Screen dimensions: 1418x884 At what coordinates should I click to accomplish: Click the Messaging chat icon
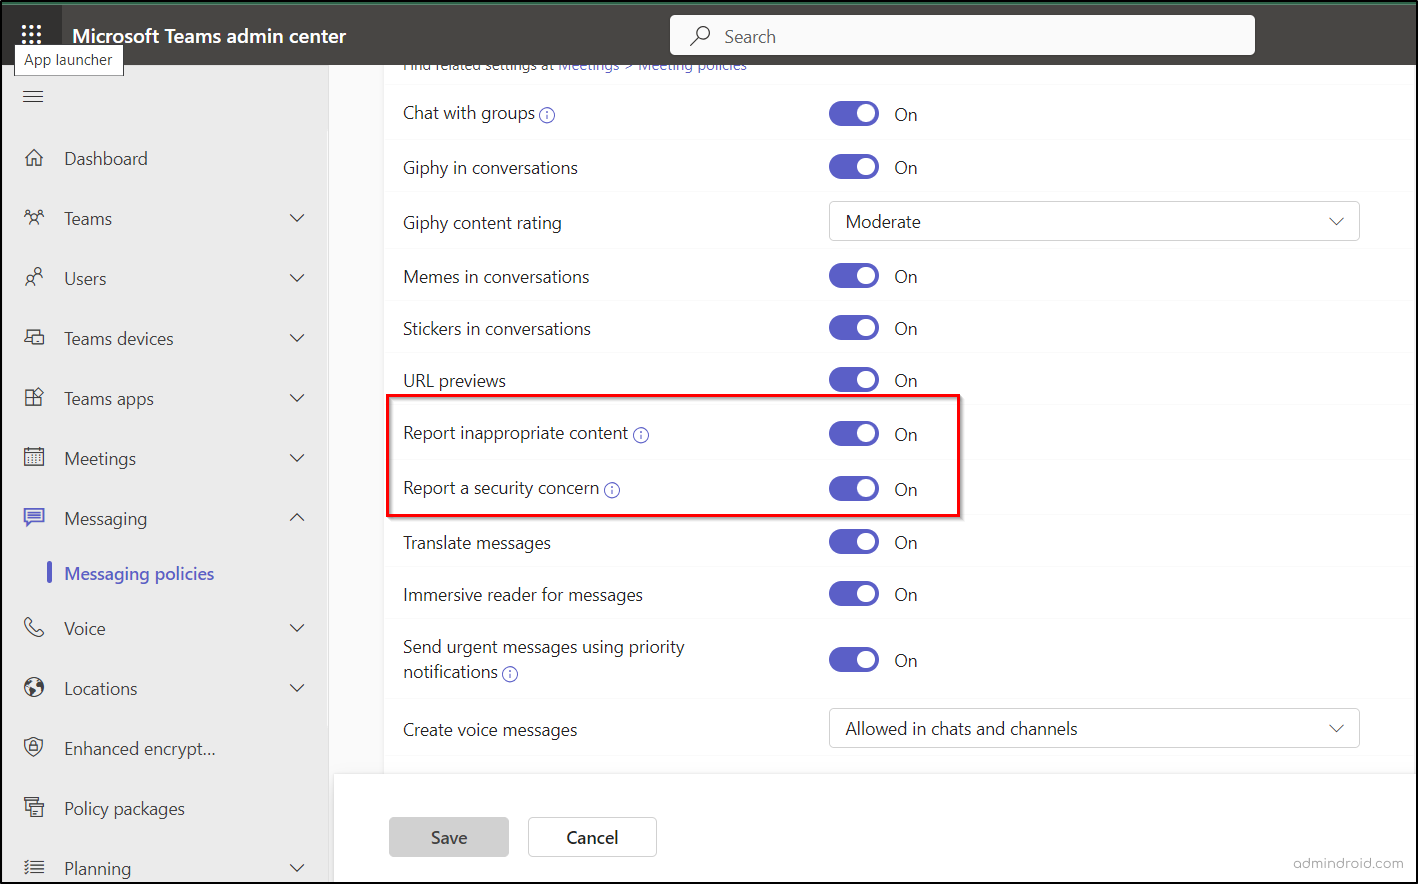[33, 518]
